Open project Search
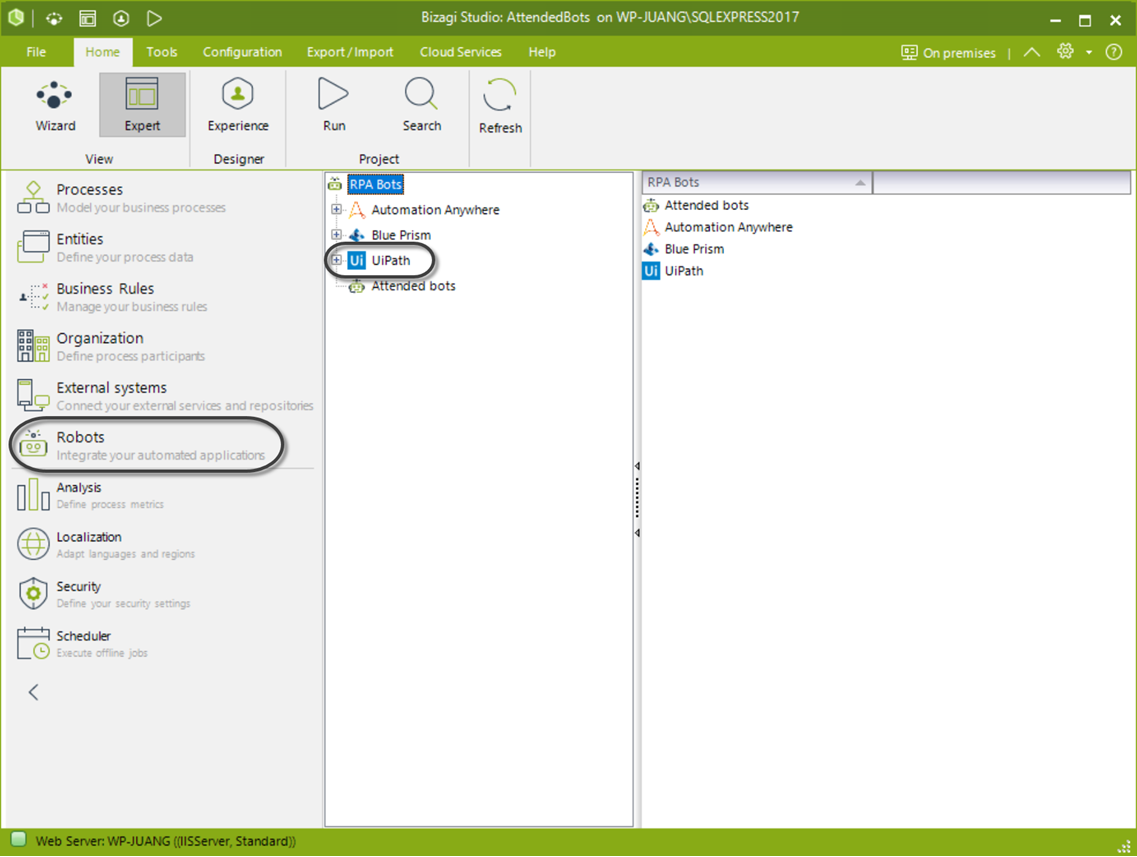Viewport: 1137px width, 857px height. [x=421, y=106]
